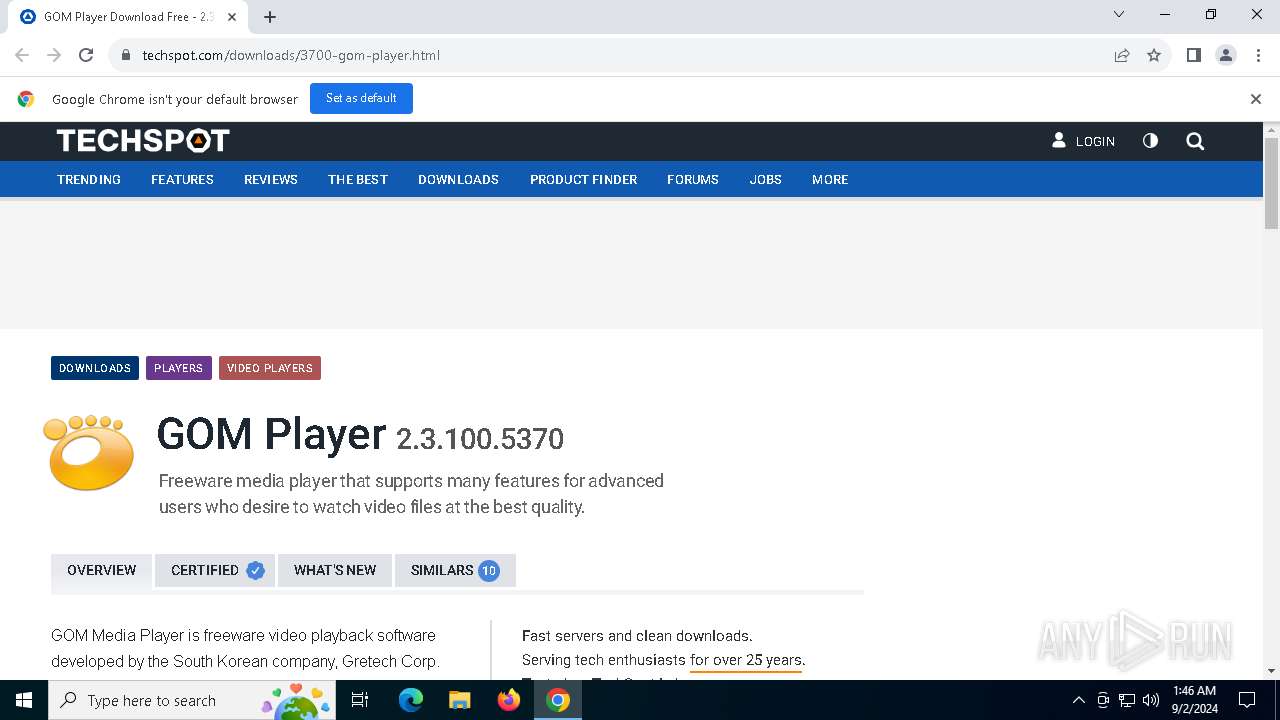Click version text 2.3.100.5370
The width and height of the screenshot is (1280, 720).
click(x=480, y=439)
